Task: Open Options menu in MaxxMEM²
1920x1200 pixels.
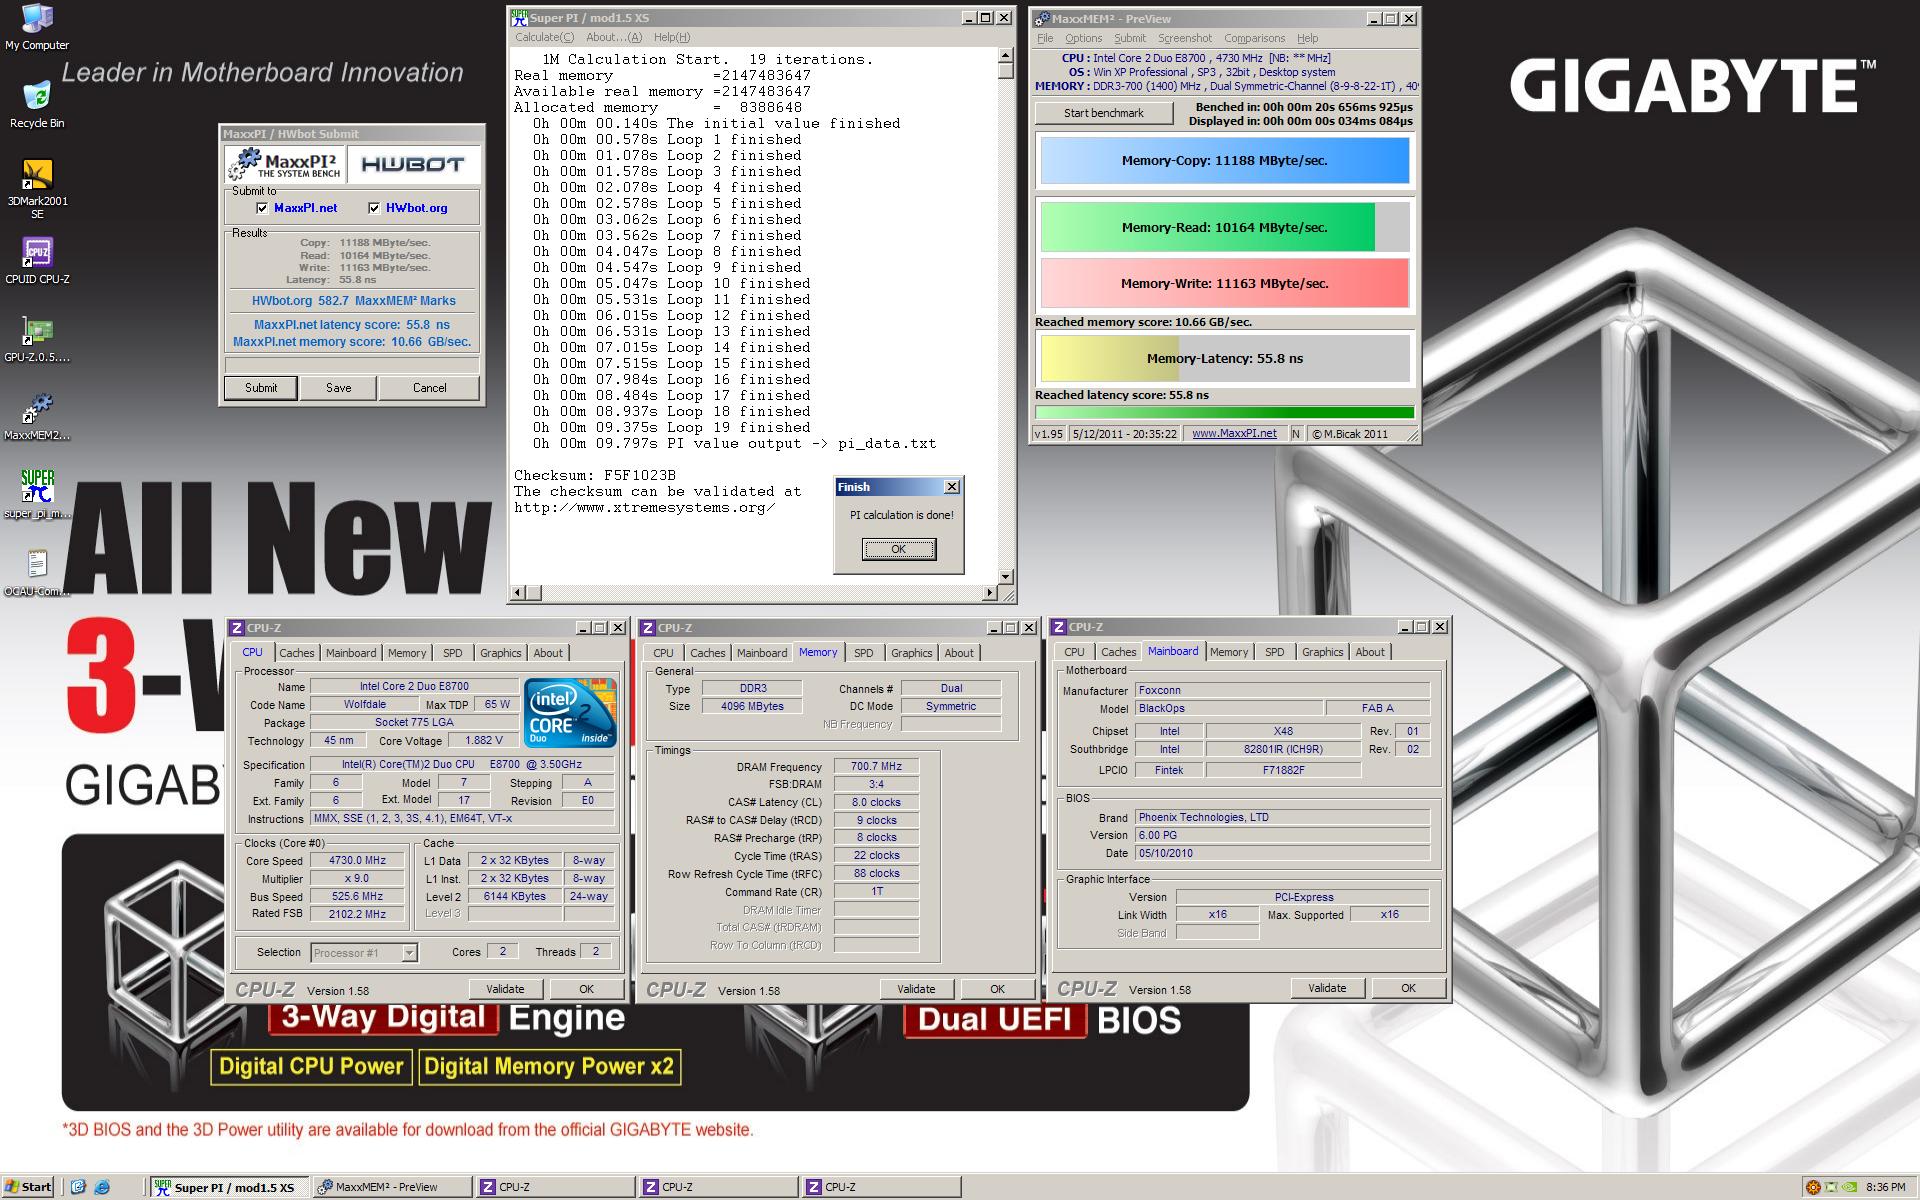Action: click(1083, 38)
